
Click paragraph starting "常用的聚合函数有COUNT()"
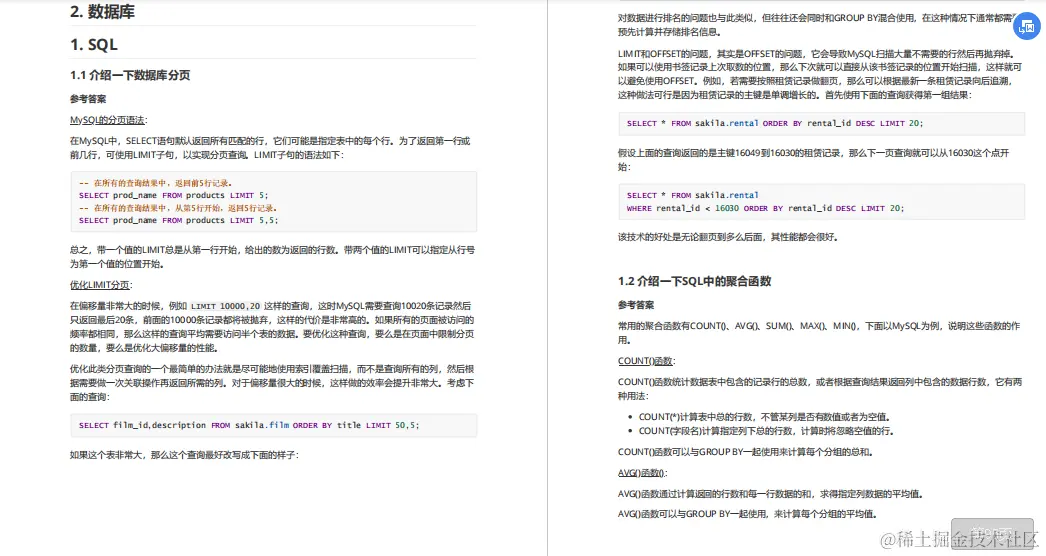819,333
